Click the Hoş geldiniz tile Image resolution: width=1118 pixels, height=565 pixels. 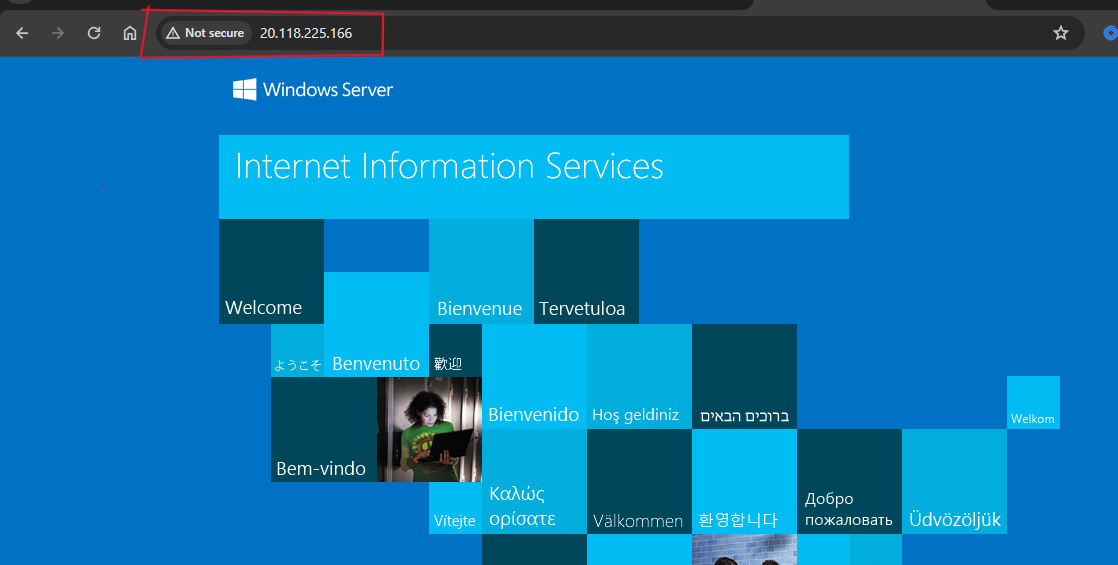639,377
